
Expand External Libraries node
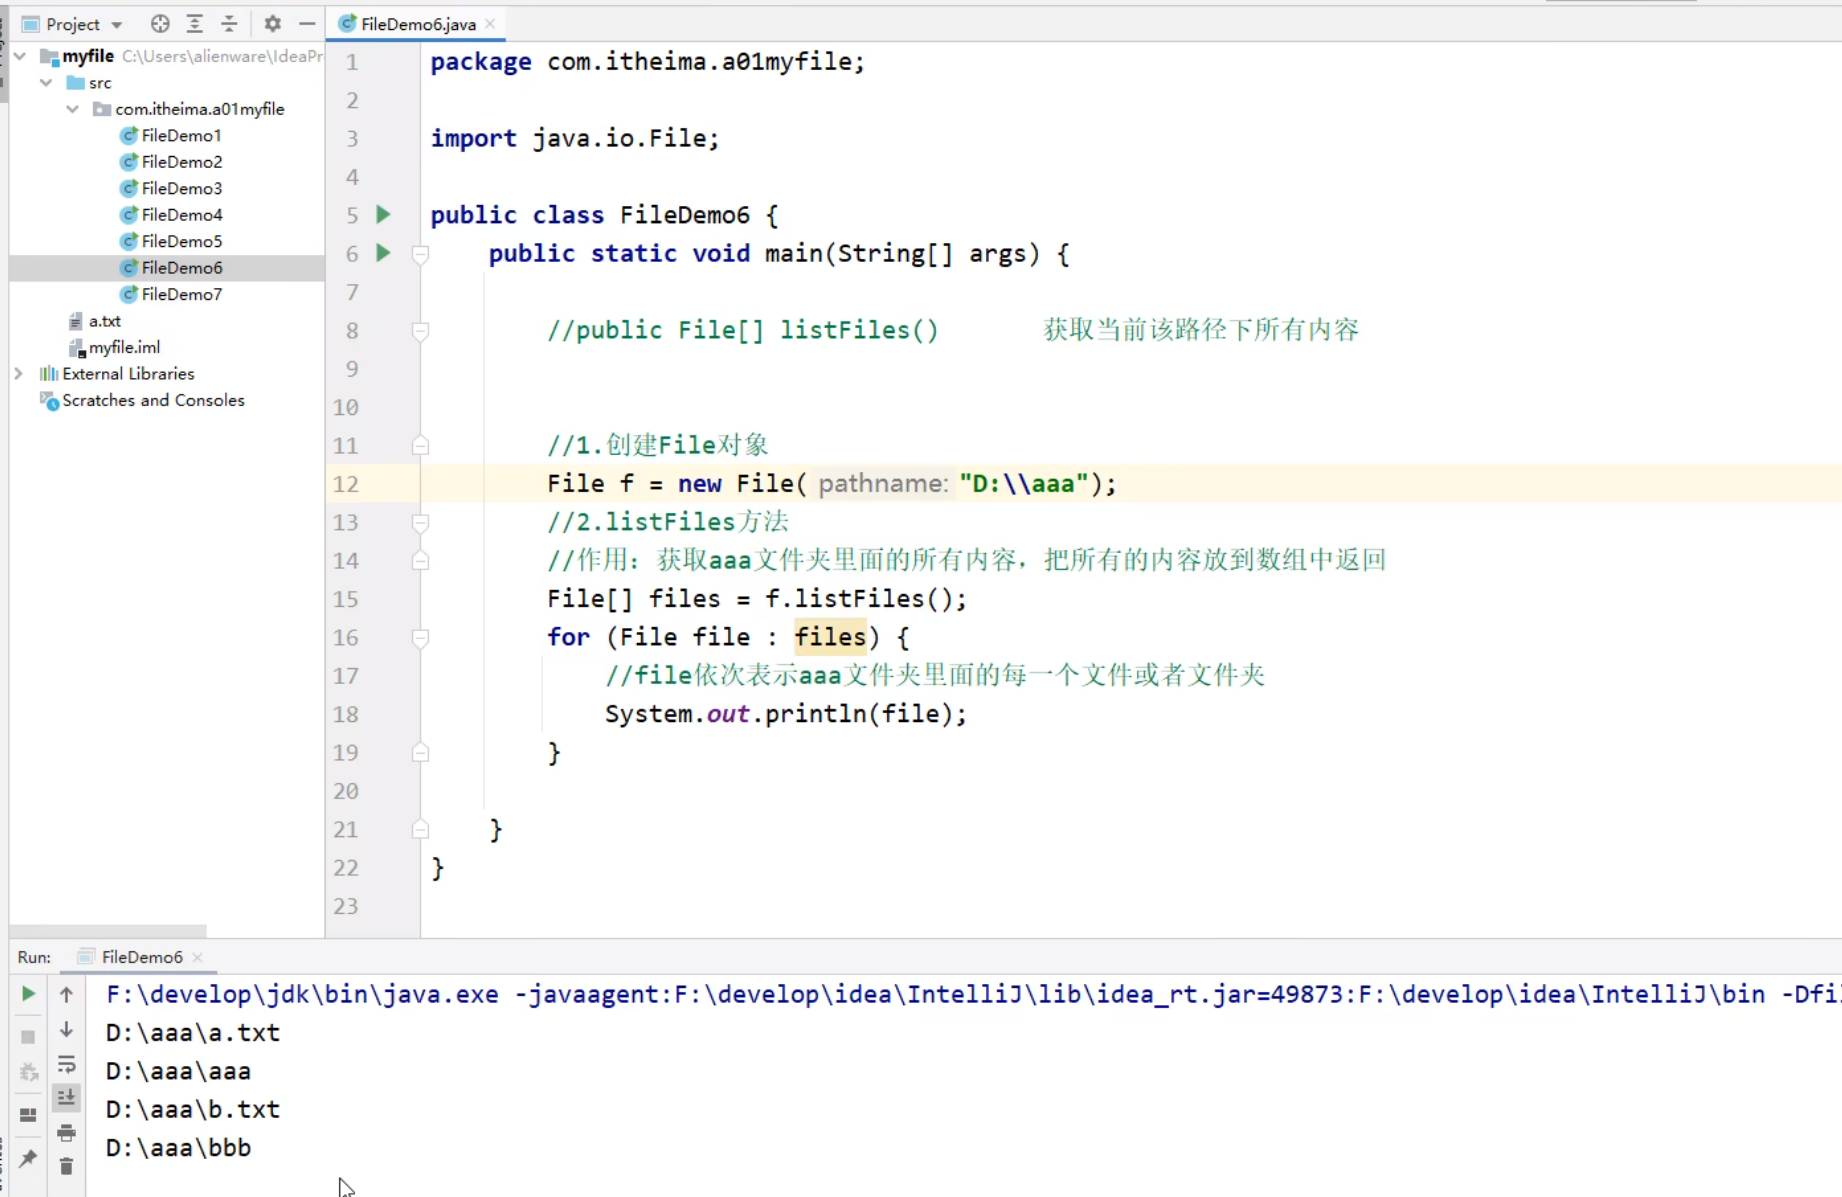point(18,373)
